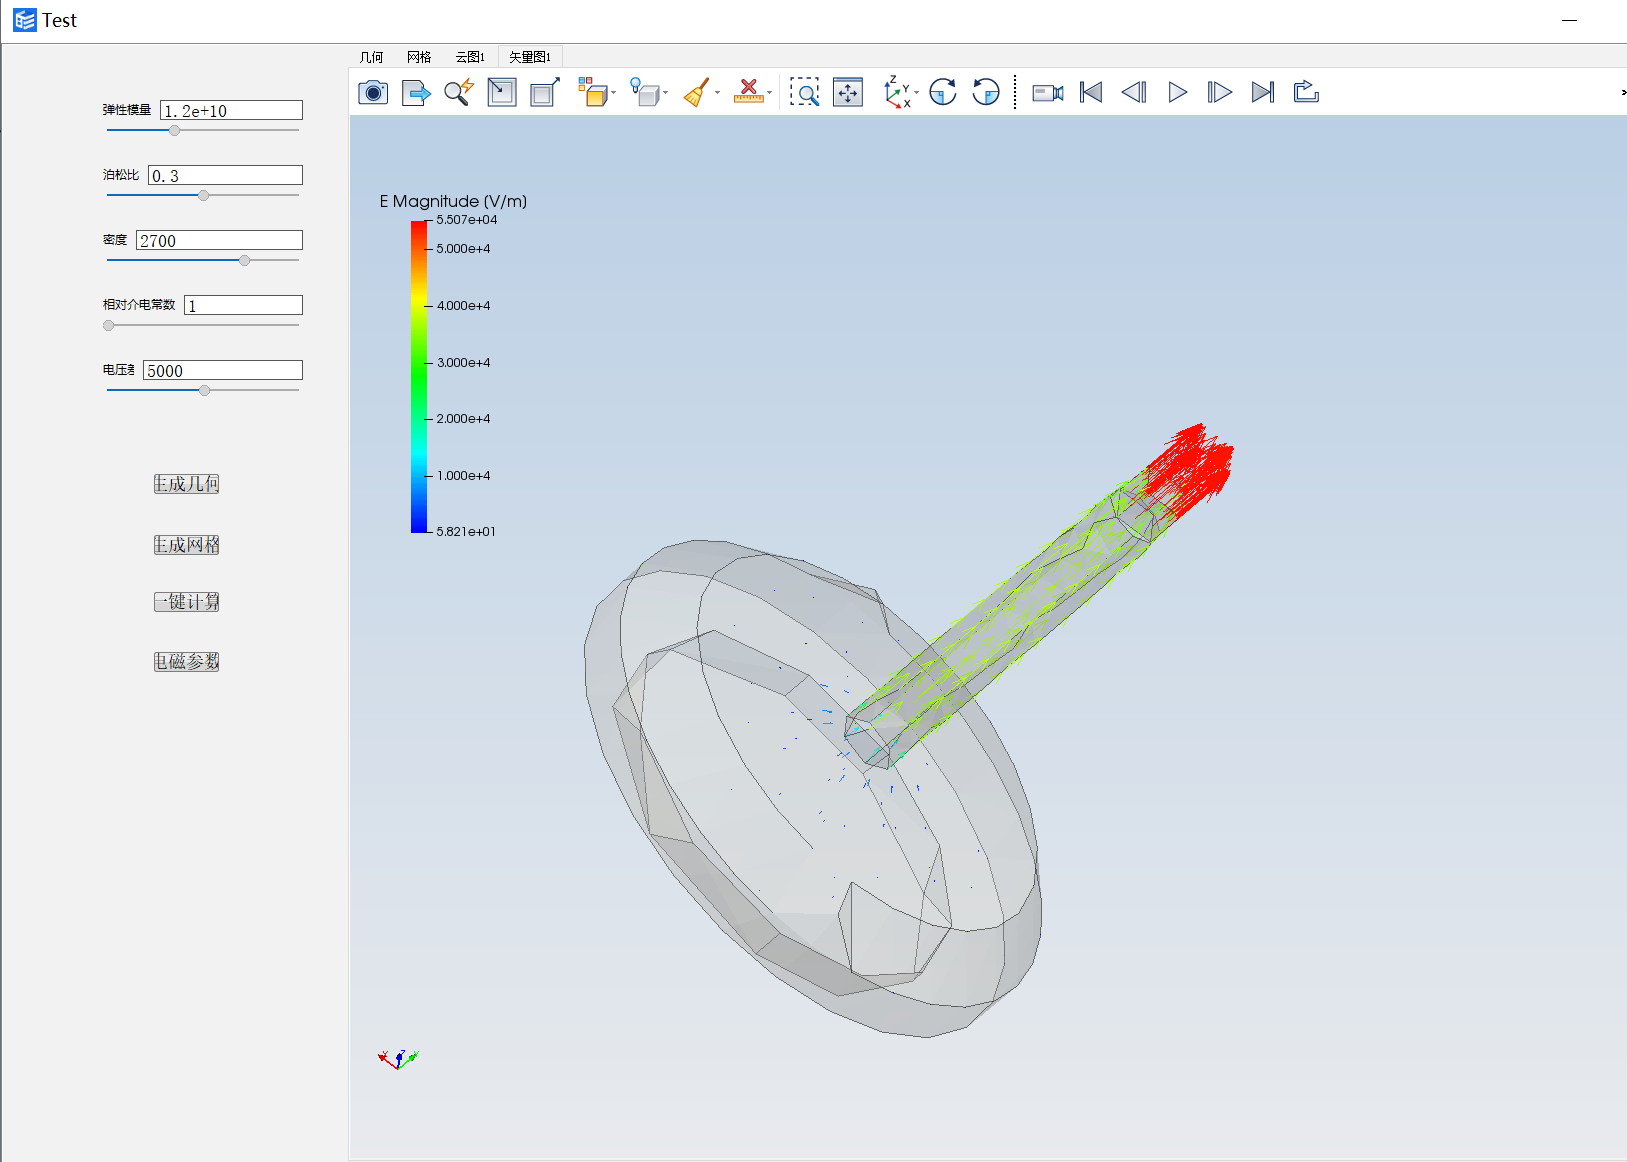This screenshot has width=1627, height=1162.
Task: Click the 电压 input field showing 5000
Action: click(223, 370)
